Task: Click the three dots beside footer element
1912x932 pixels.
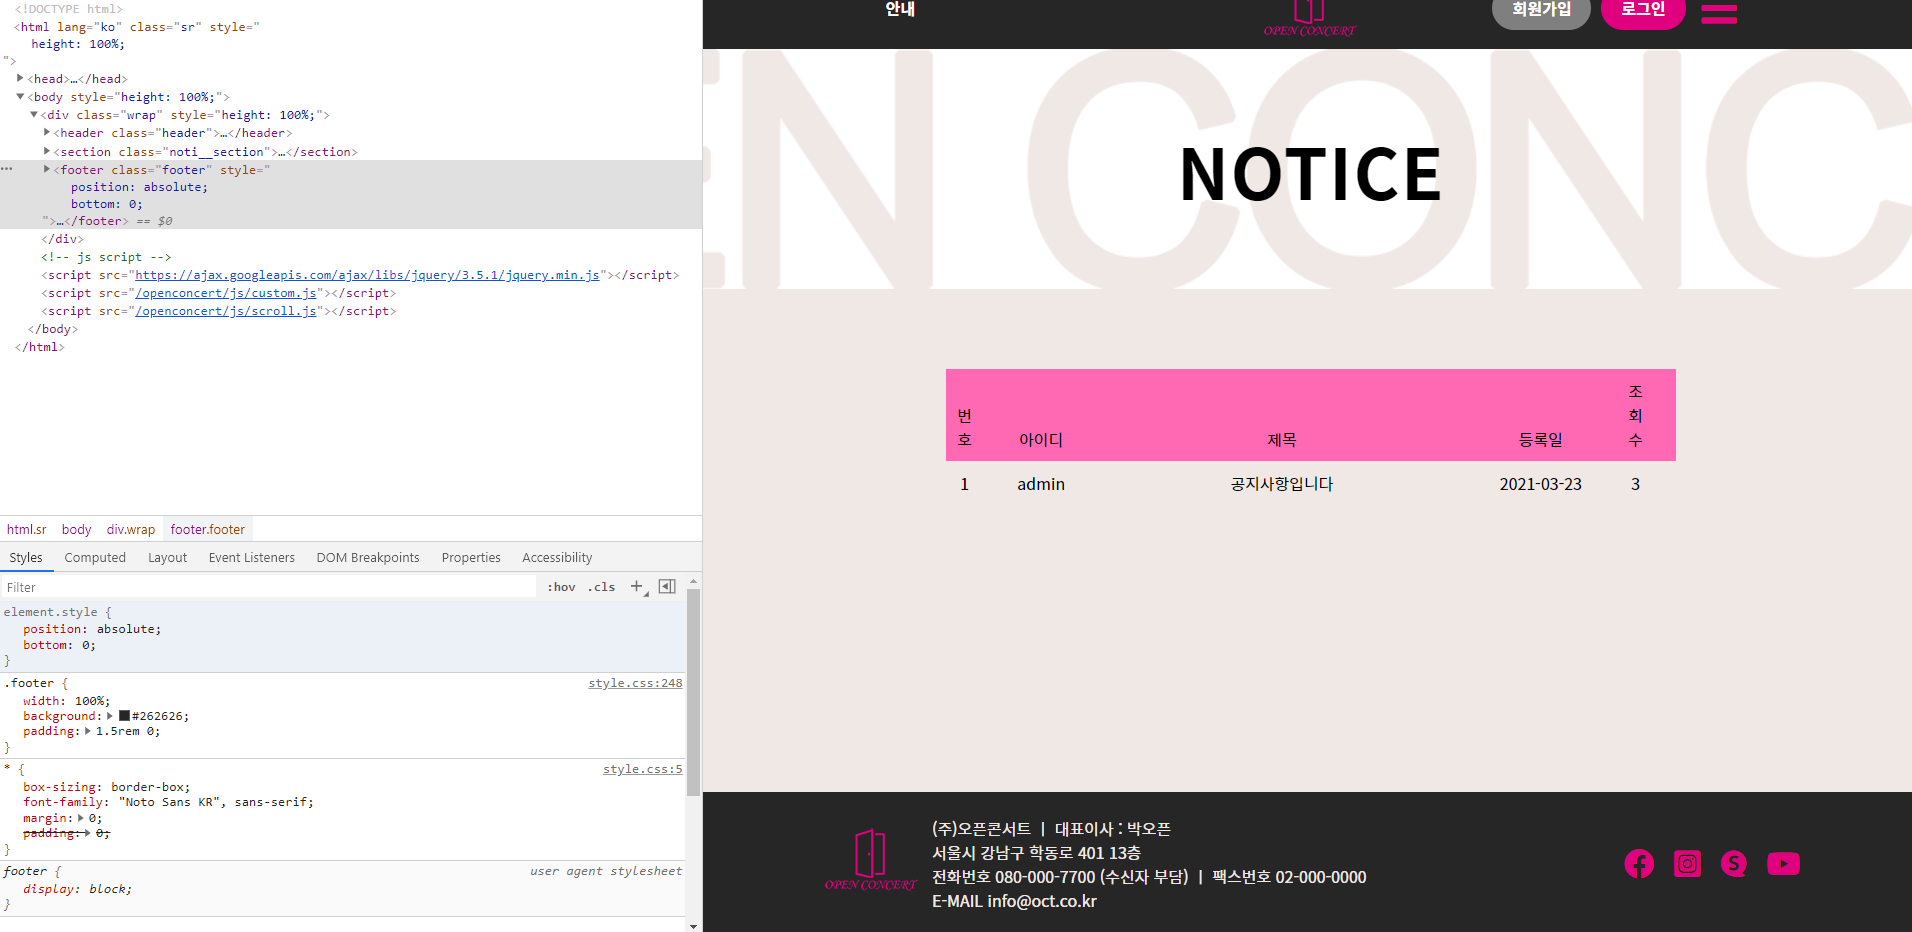Action: (7, 169)
